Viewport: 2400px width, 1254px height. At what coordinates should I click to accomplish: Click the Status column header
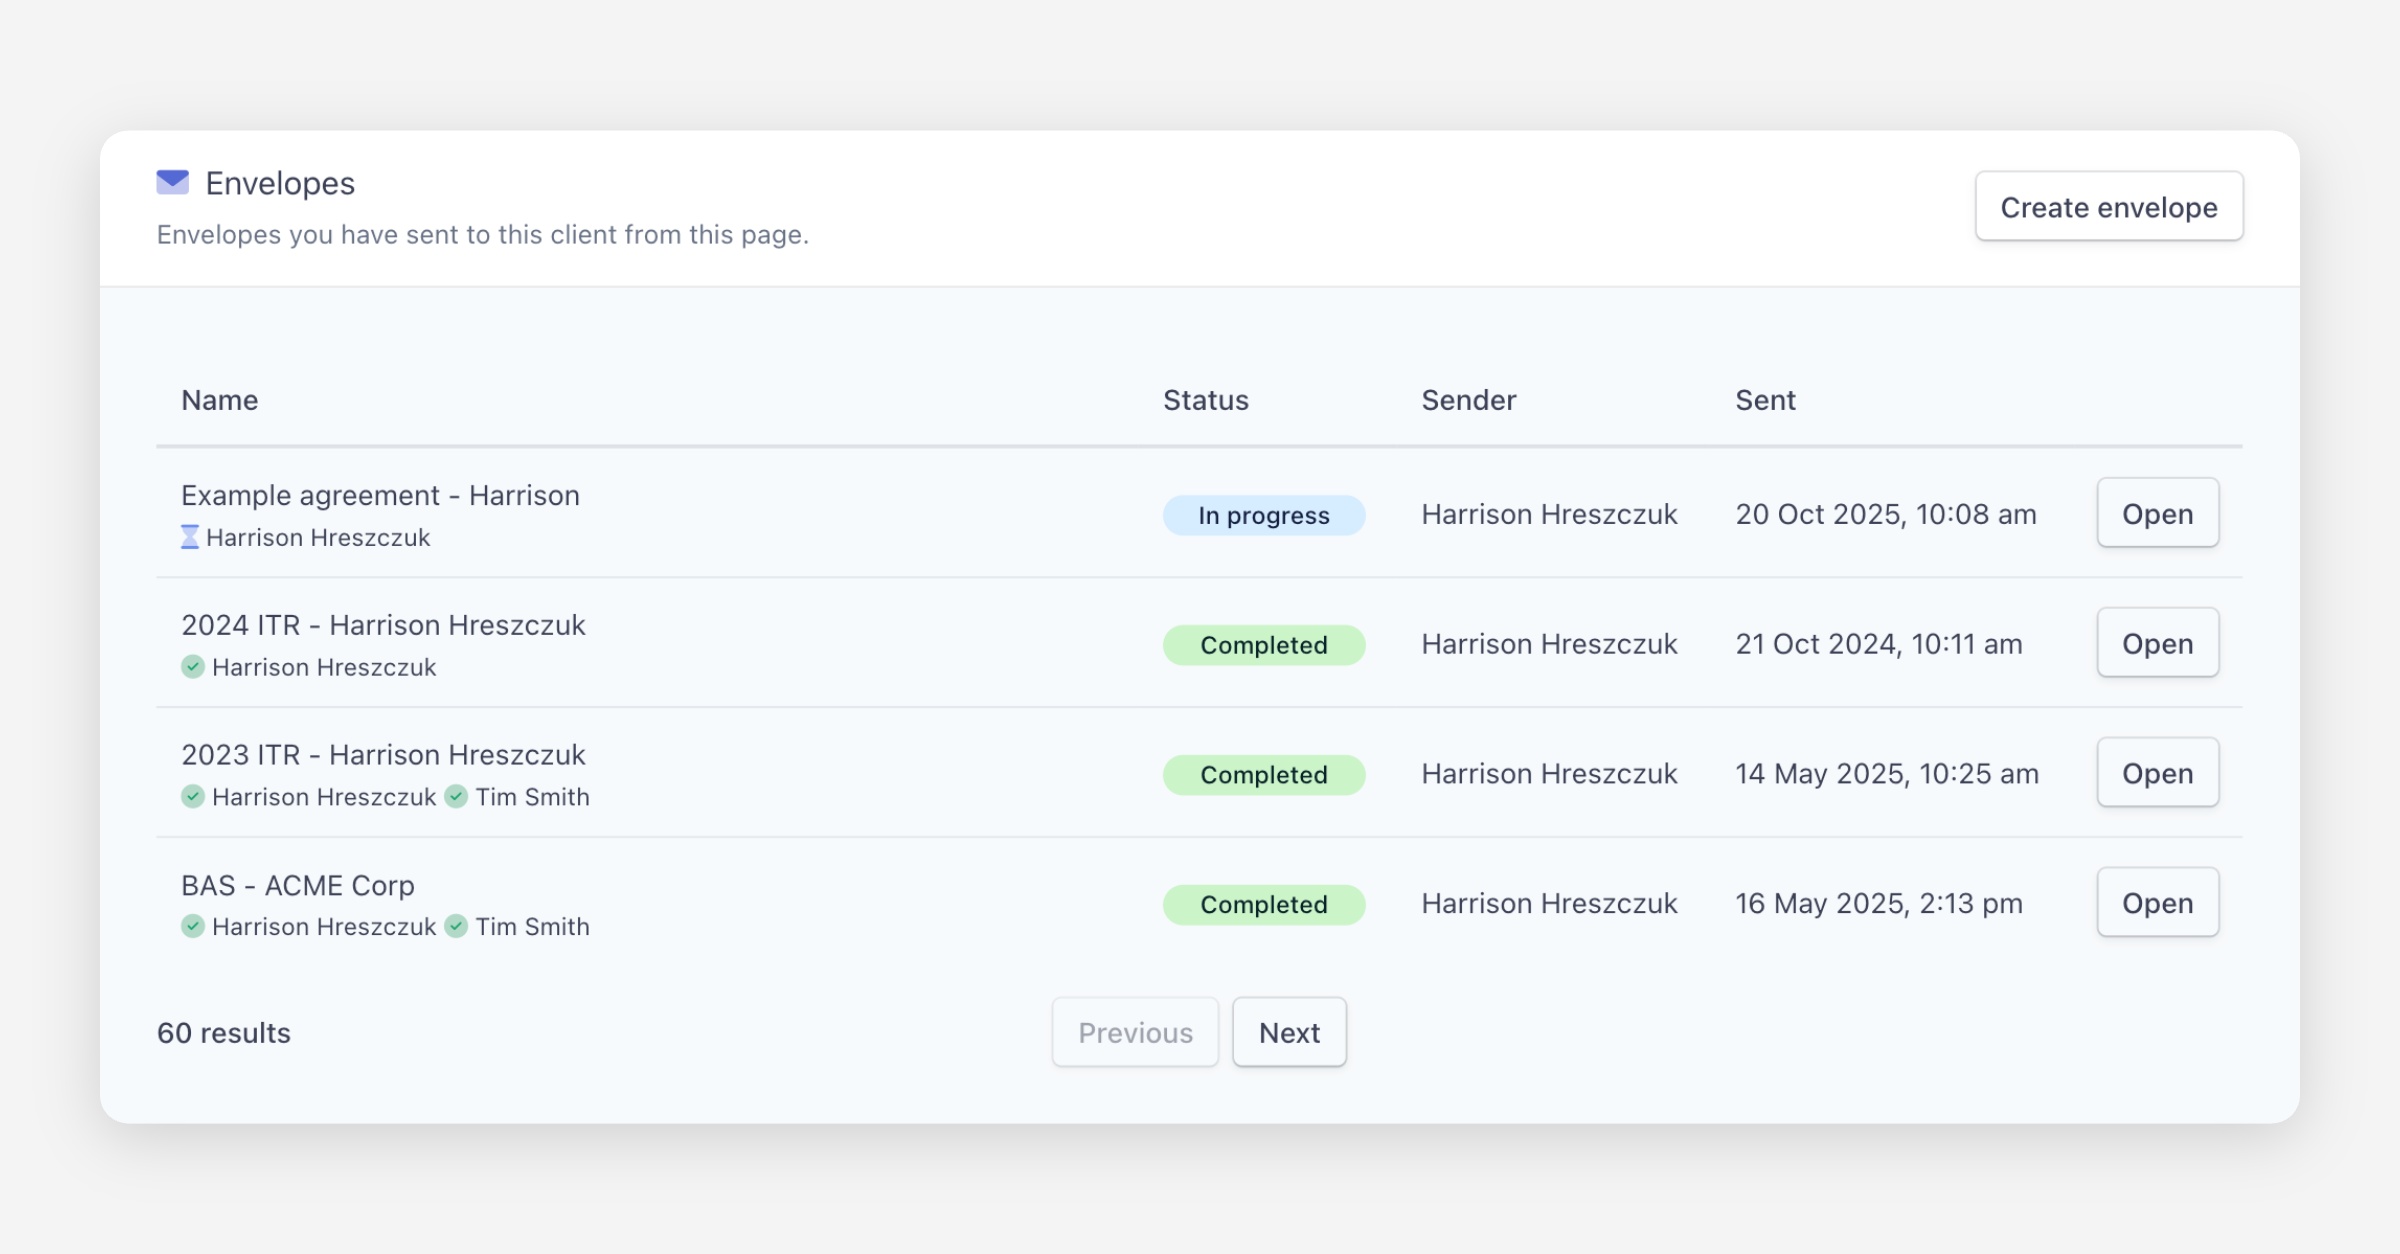tap(1205, 400)
